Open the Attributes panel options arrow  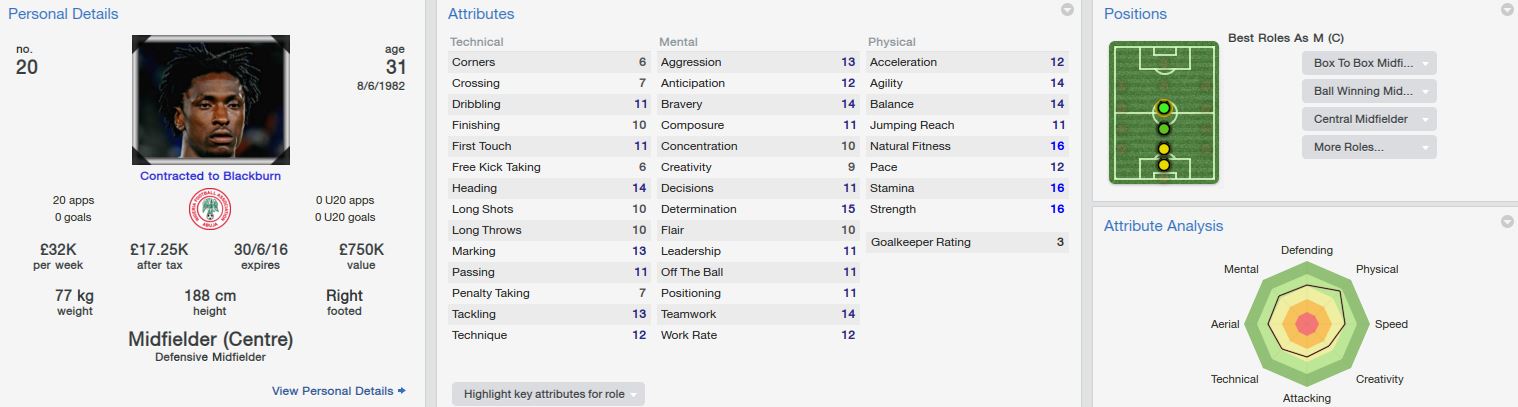pos(1067,10)
